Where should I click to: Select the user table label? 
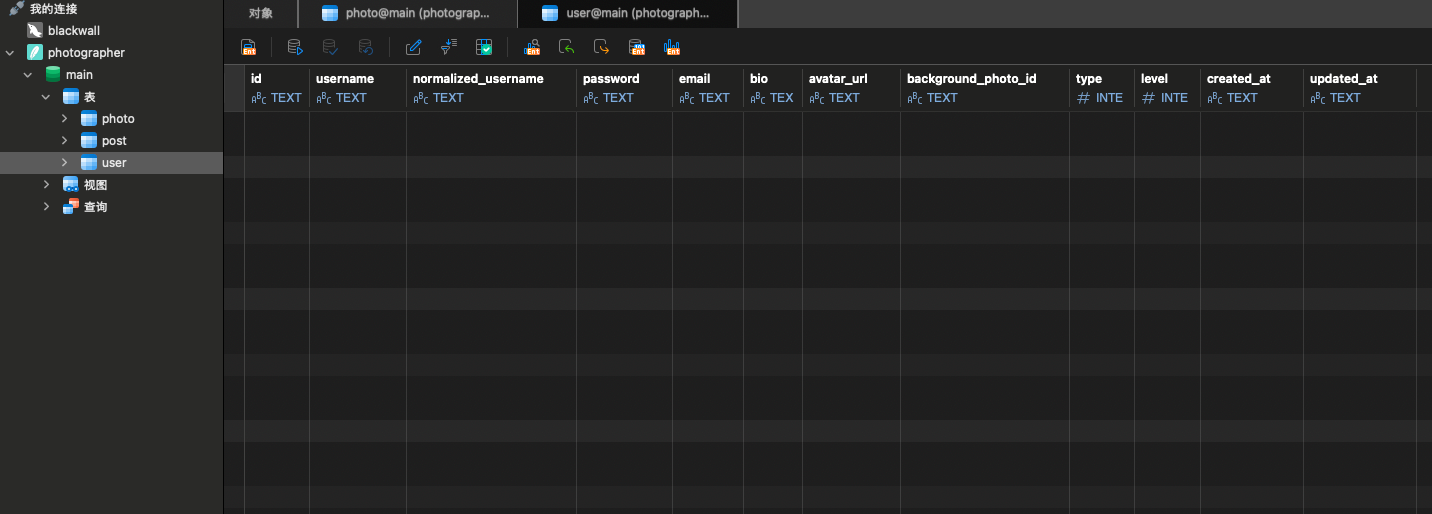pos(114,163)
